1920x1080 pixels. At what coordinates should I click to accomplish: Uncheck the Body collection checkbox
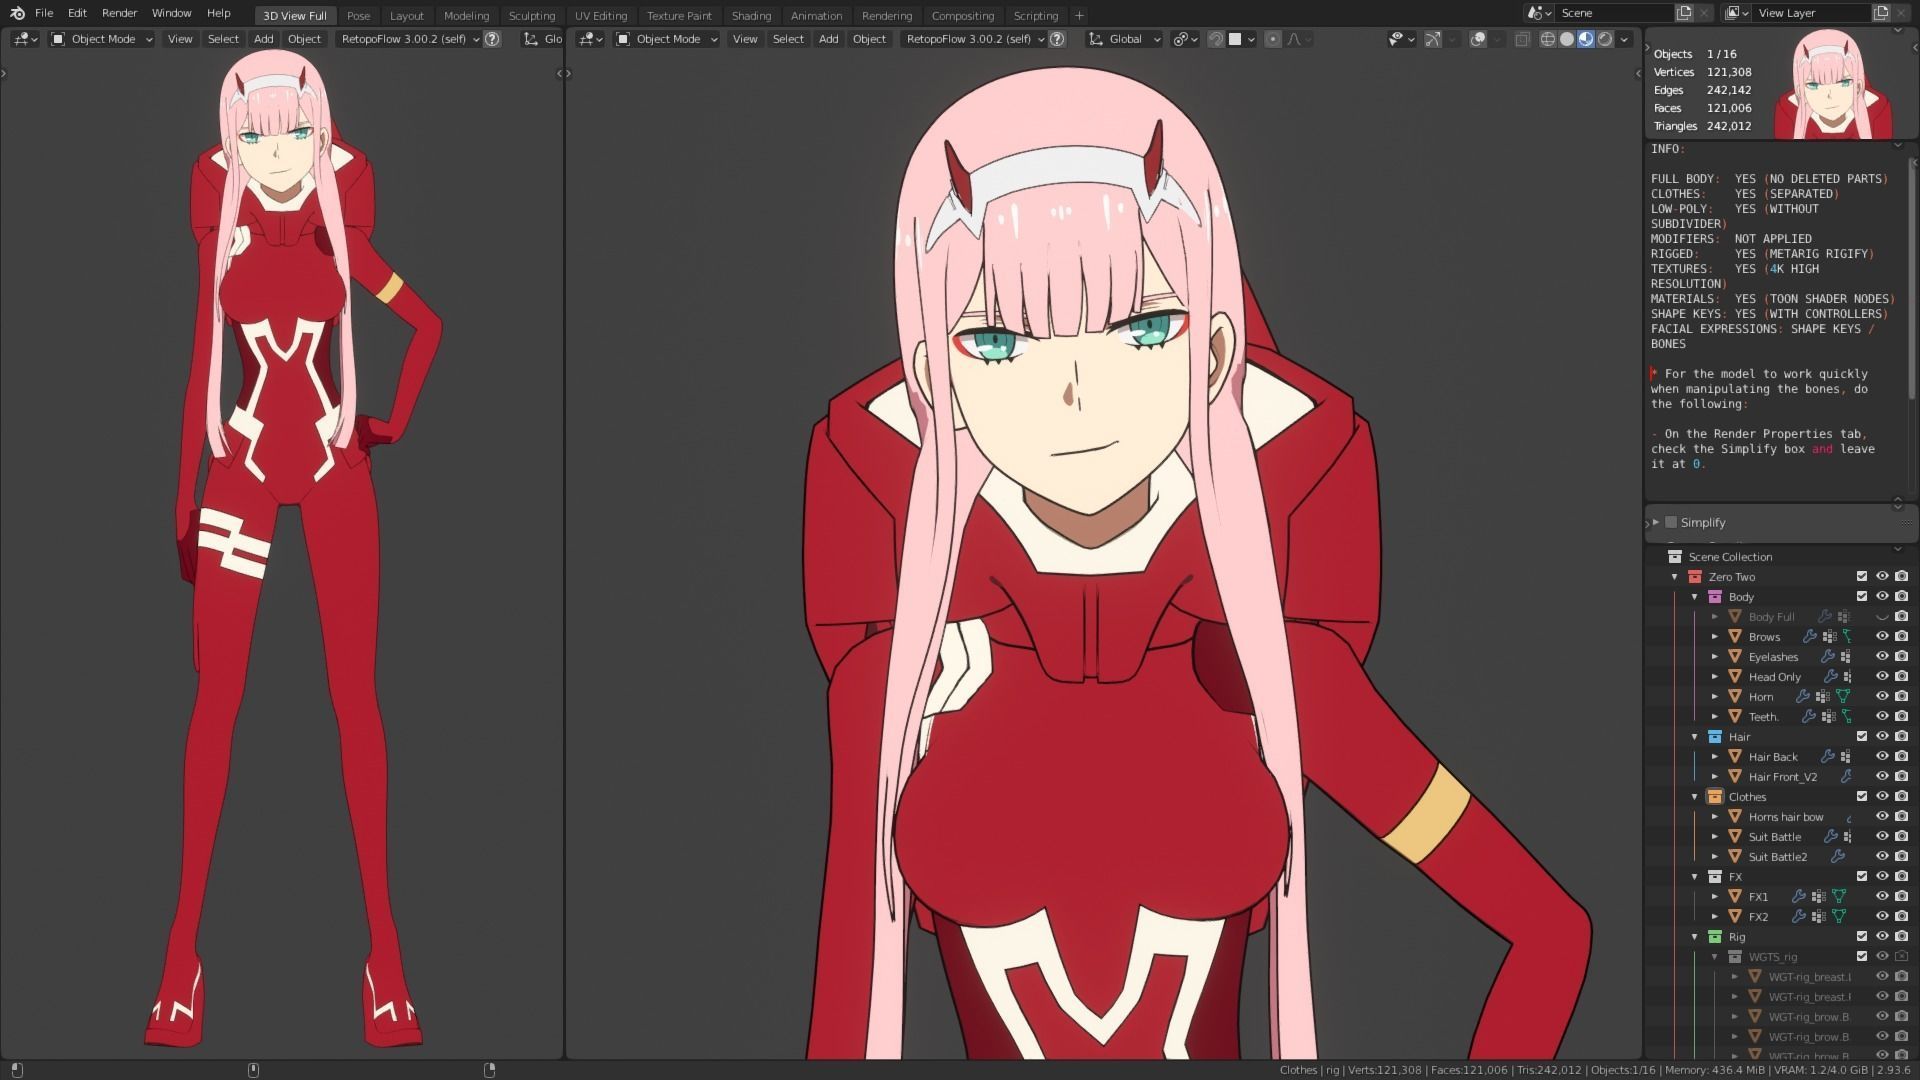tap(1861, 596)
